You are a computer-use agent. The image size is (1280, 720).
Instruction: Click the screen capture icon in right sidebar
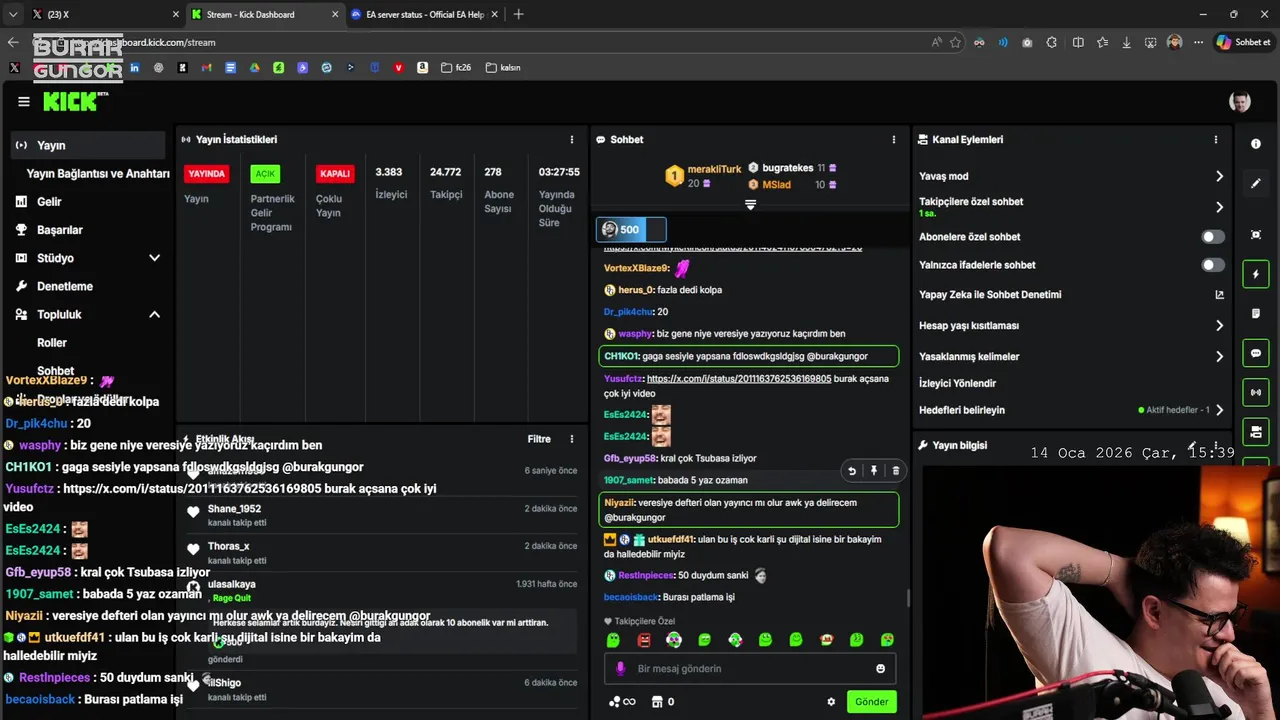click(1256, 235)
